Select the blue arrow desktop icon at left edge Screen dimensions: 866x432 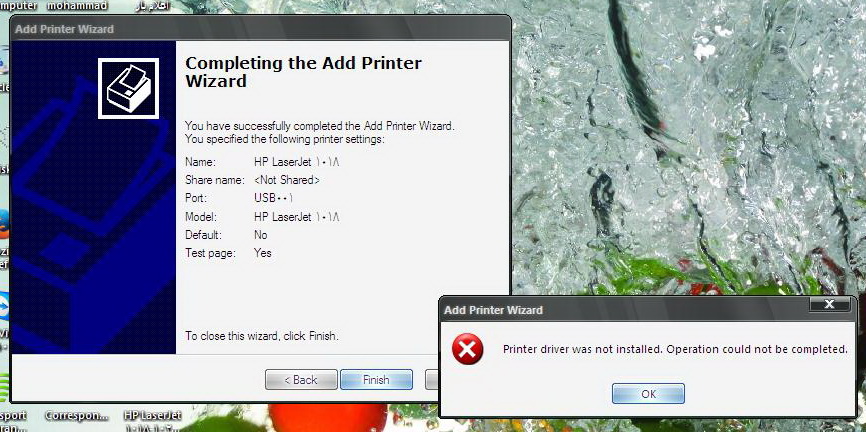(4, 308)
